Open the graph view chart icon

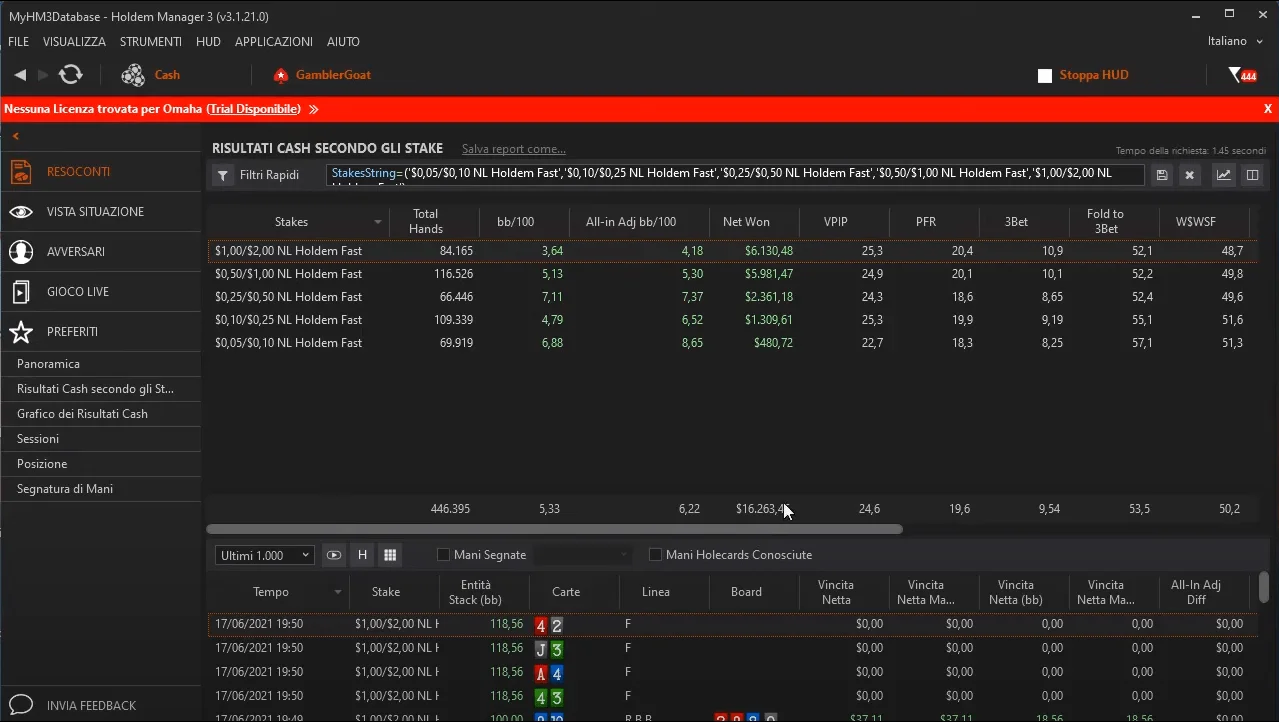[1223, 175]
